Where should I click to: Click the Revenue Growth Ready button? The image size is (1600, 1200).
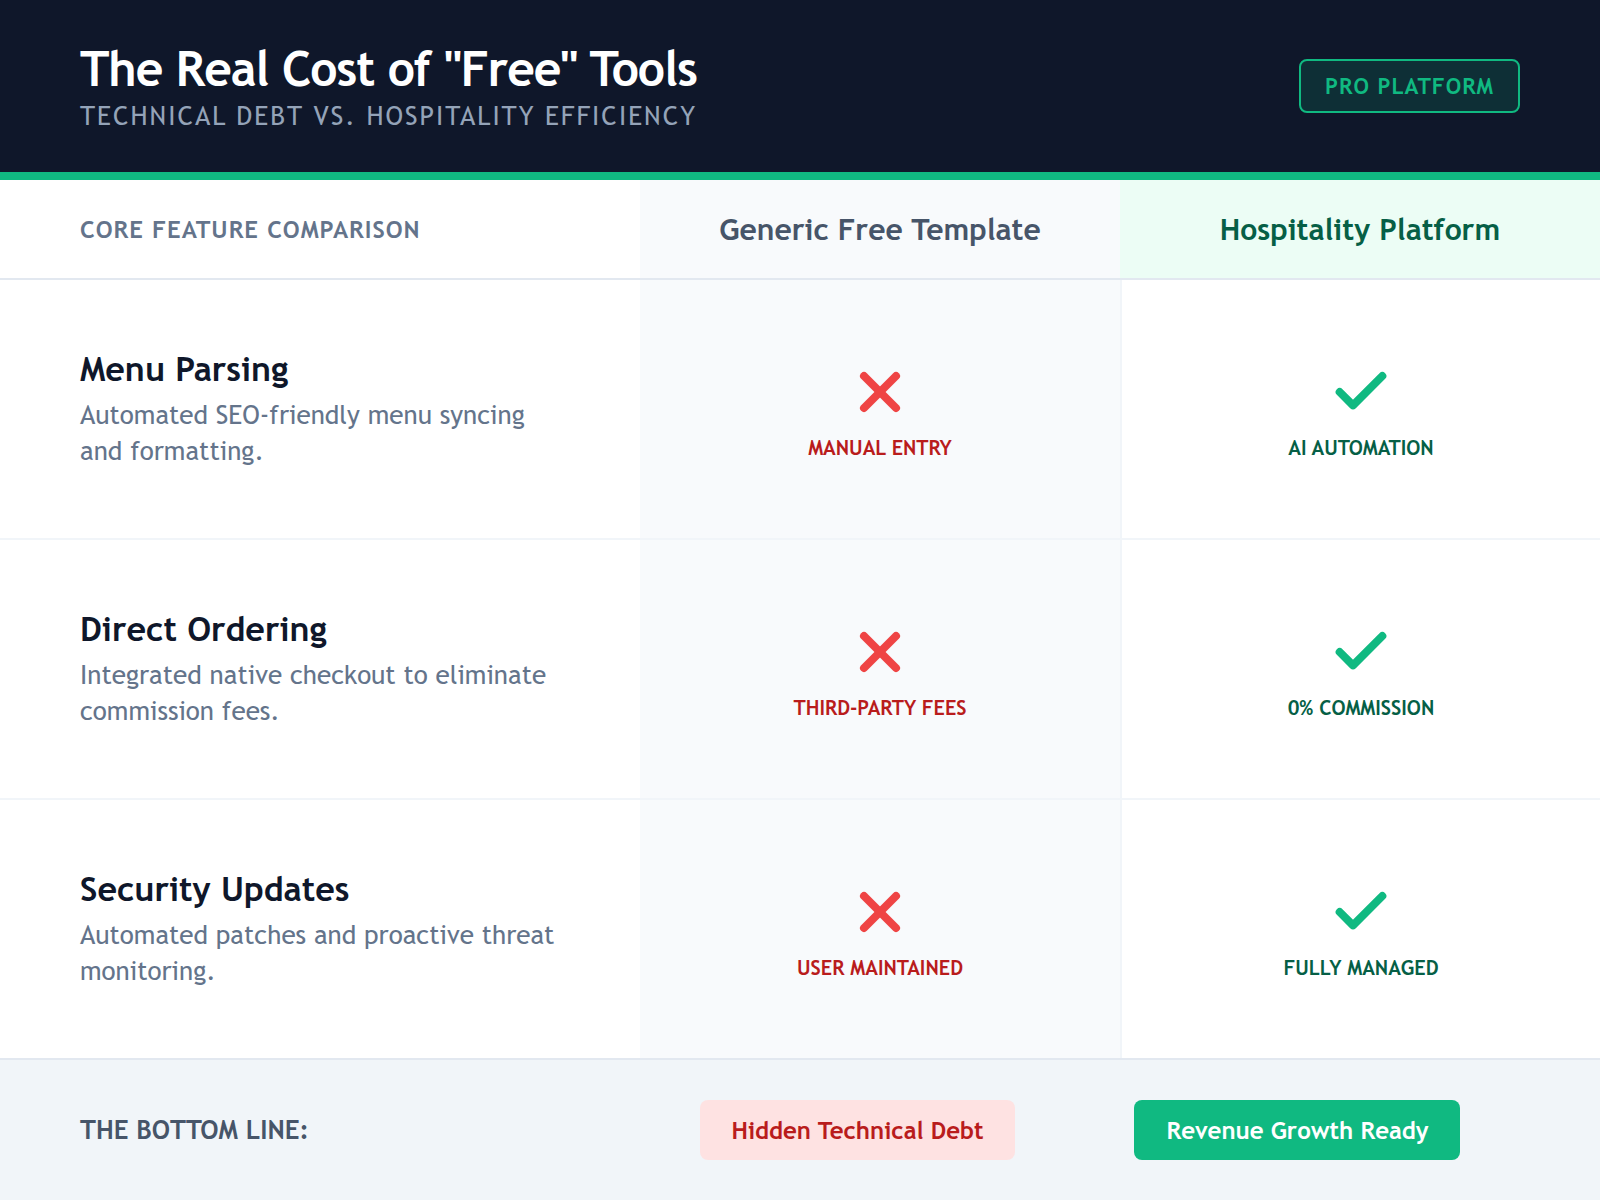1297,1130
